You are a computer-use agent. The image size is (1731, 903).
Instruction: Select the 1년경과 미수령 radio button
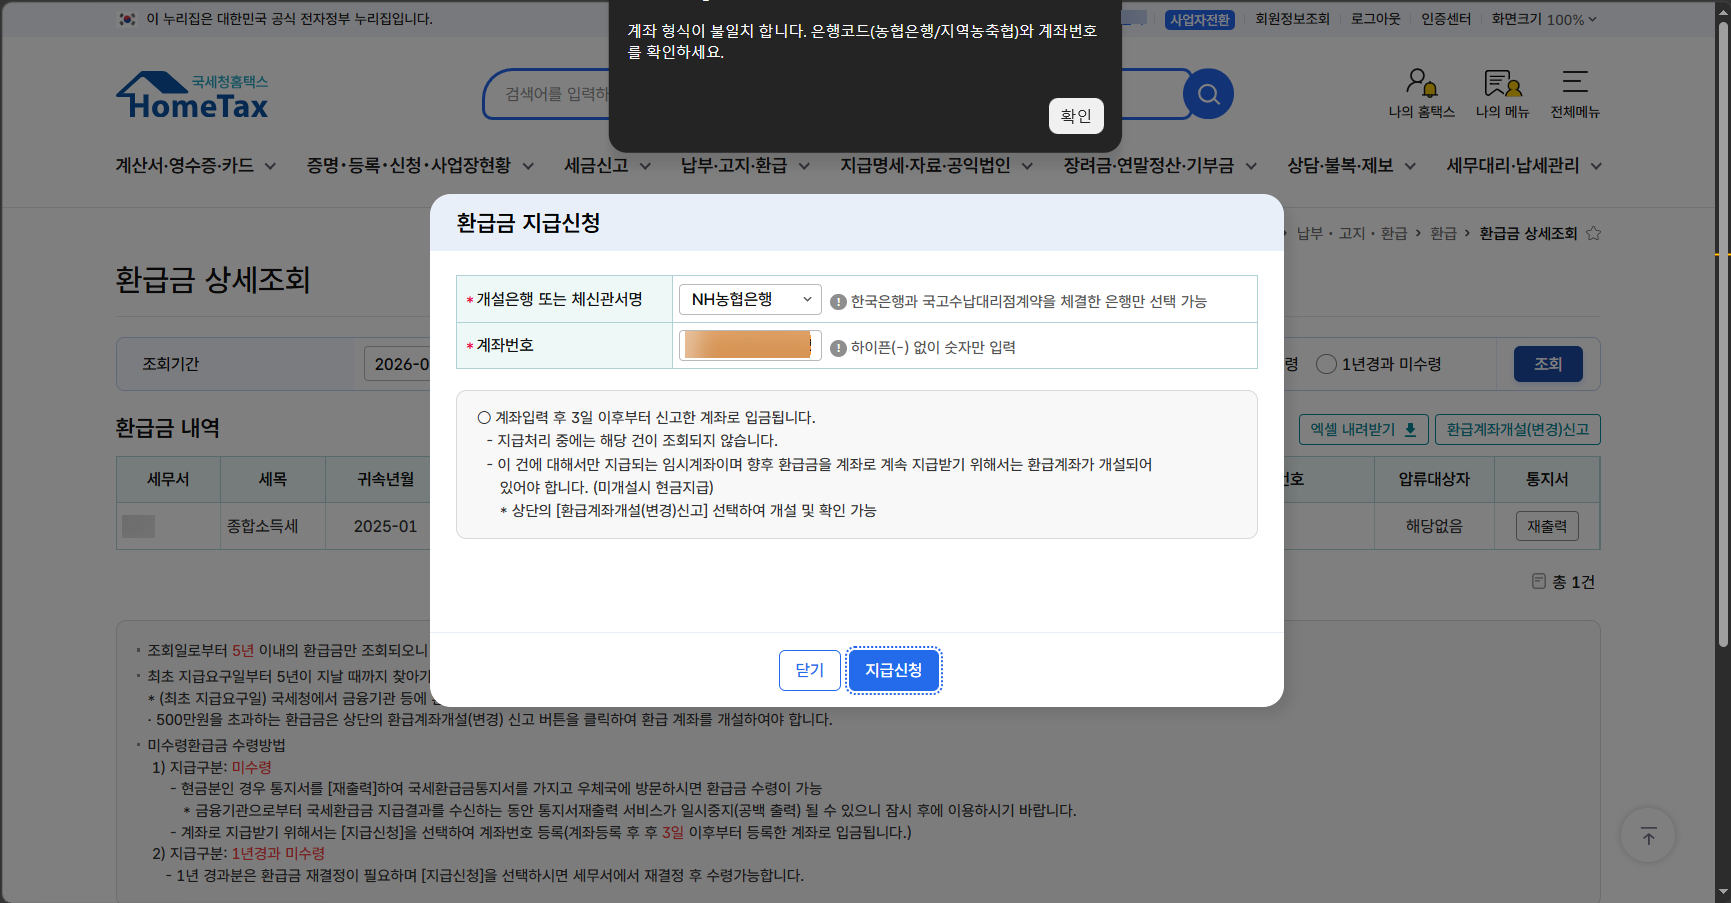click(x=1326, y=364)
